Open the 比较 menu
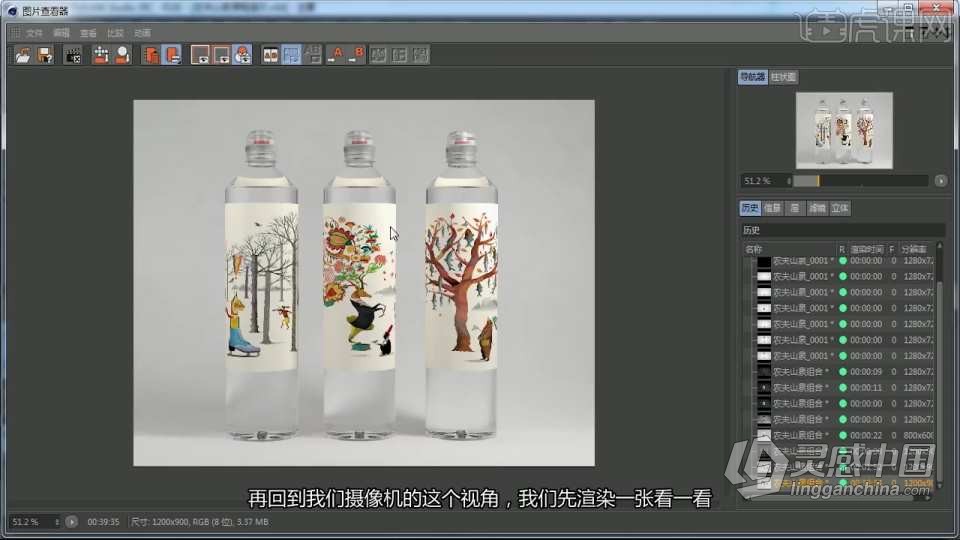This screenshot has width=960, height=540. 115,33
